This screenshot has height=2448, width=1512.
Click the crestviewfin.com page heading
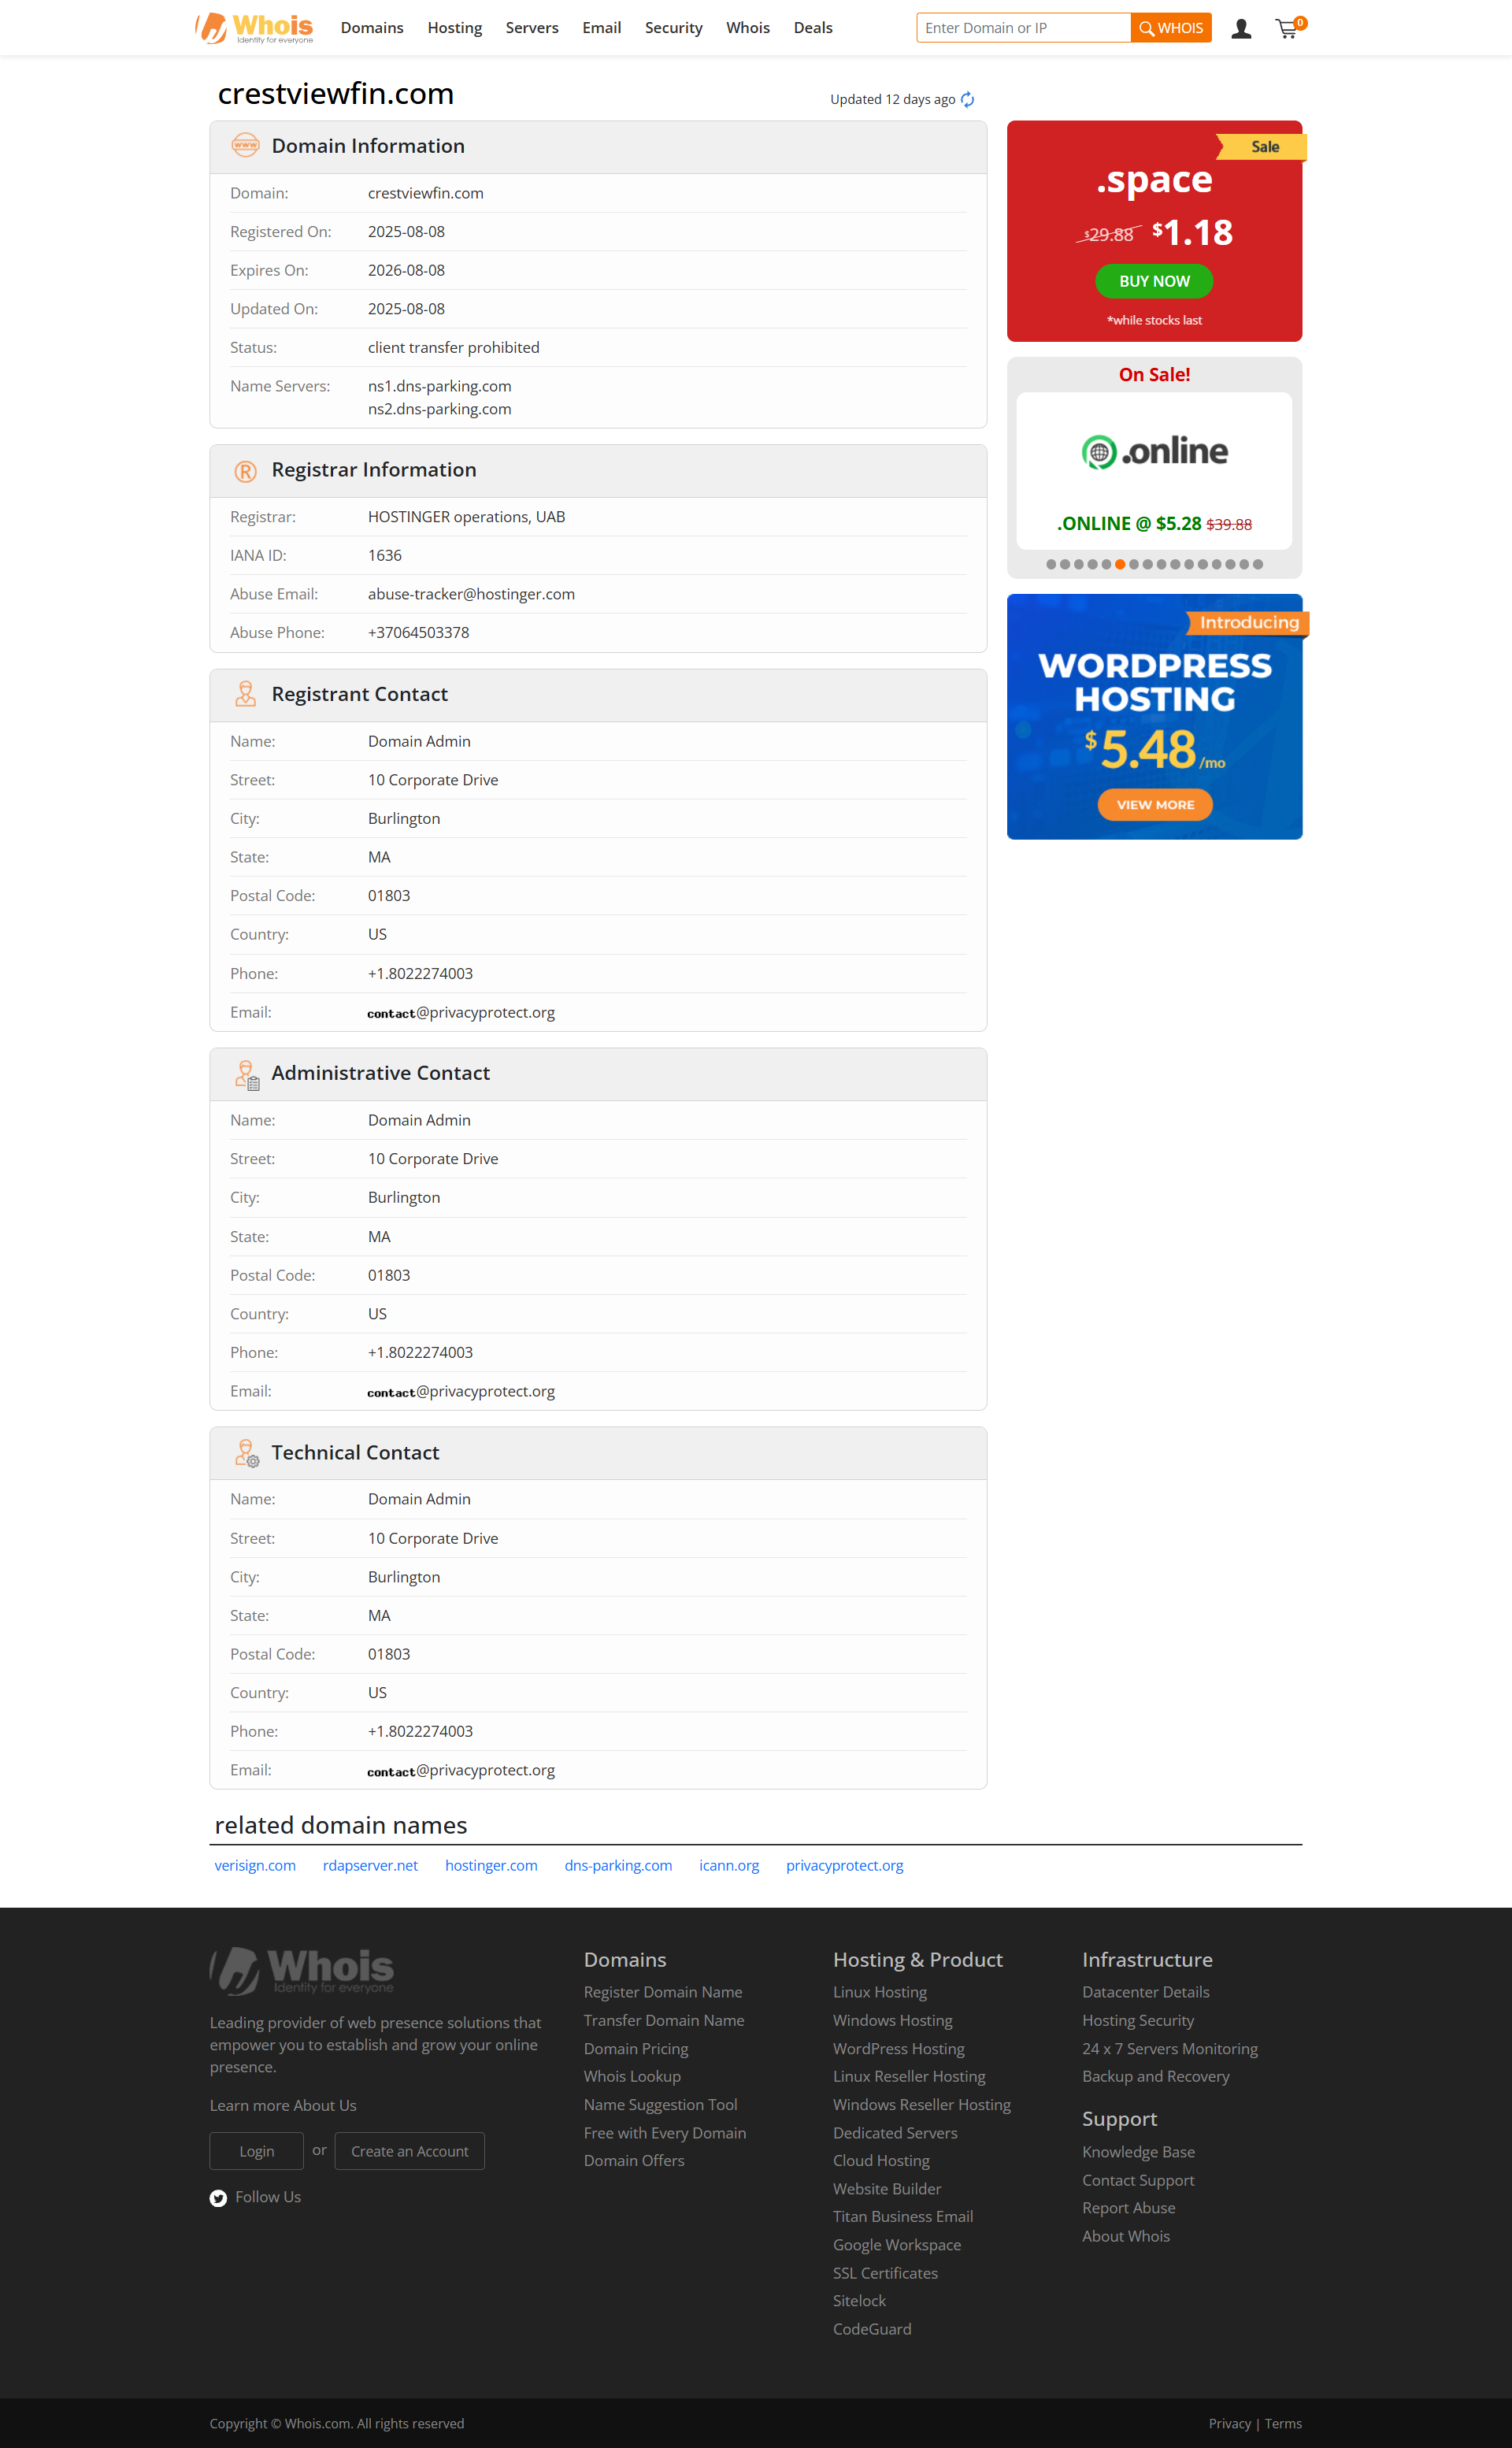pos(336,94)
